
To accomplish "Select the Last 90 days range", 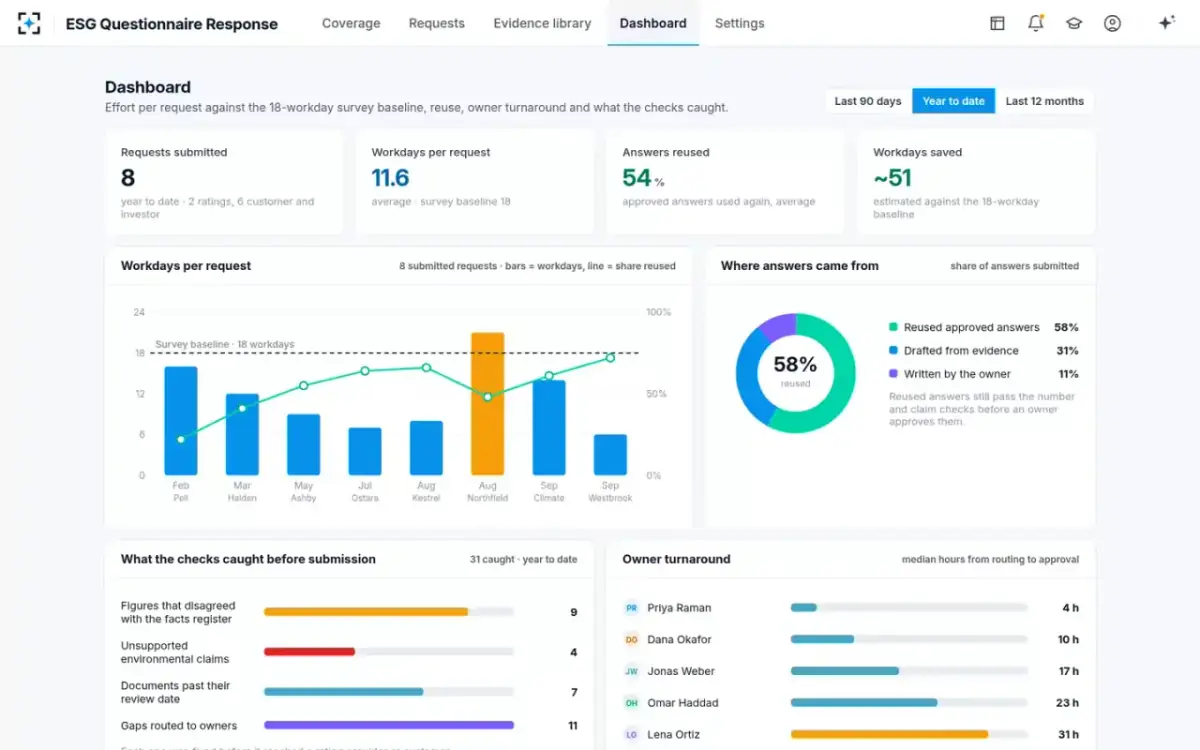I will coord(868,101).
